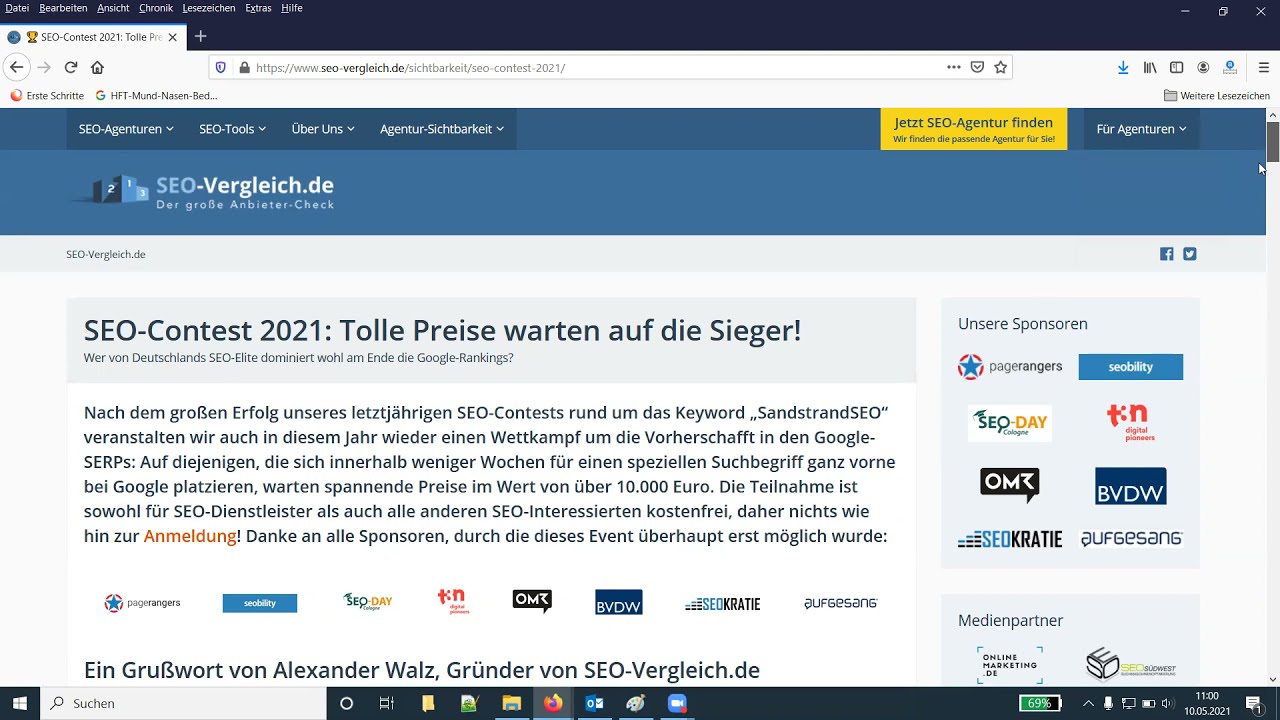The image size is (1280, 720).
Task: Open the Bearbeiten menu
Action: [63, 8]
